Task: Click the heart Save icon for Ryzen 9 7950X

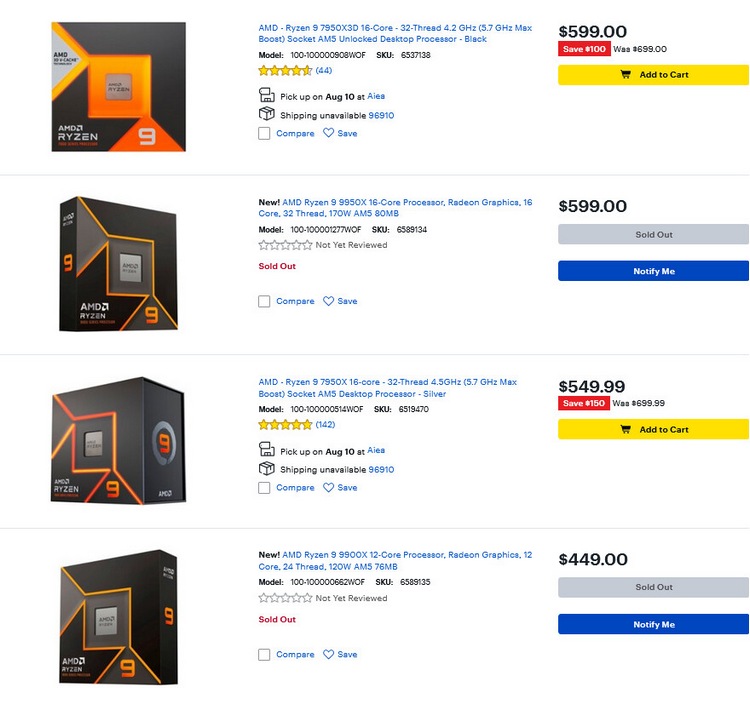Action: pyautogui.click(x=328, y=488)
